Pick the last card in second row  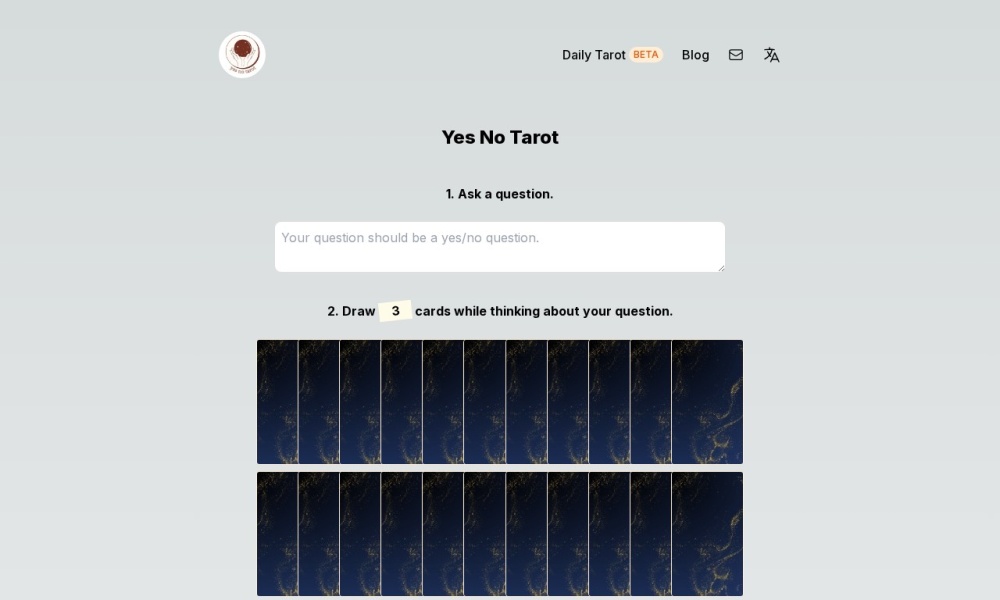coord(707,534)
